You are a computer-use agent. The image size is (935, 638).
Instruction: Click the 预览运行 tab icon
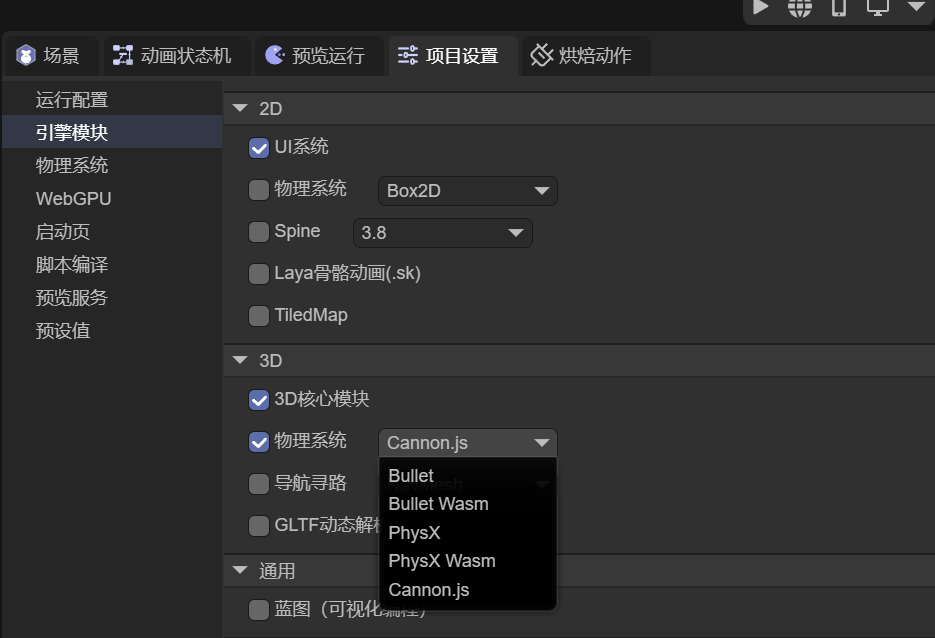pyautogui.click(x=274, y=56)
